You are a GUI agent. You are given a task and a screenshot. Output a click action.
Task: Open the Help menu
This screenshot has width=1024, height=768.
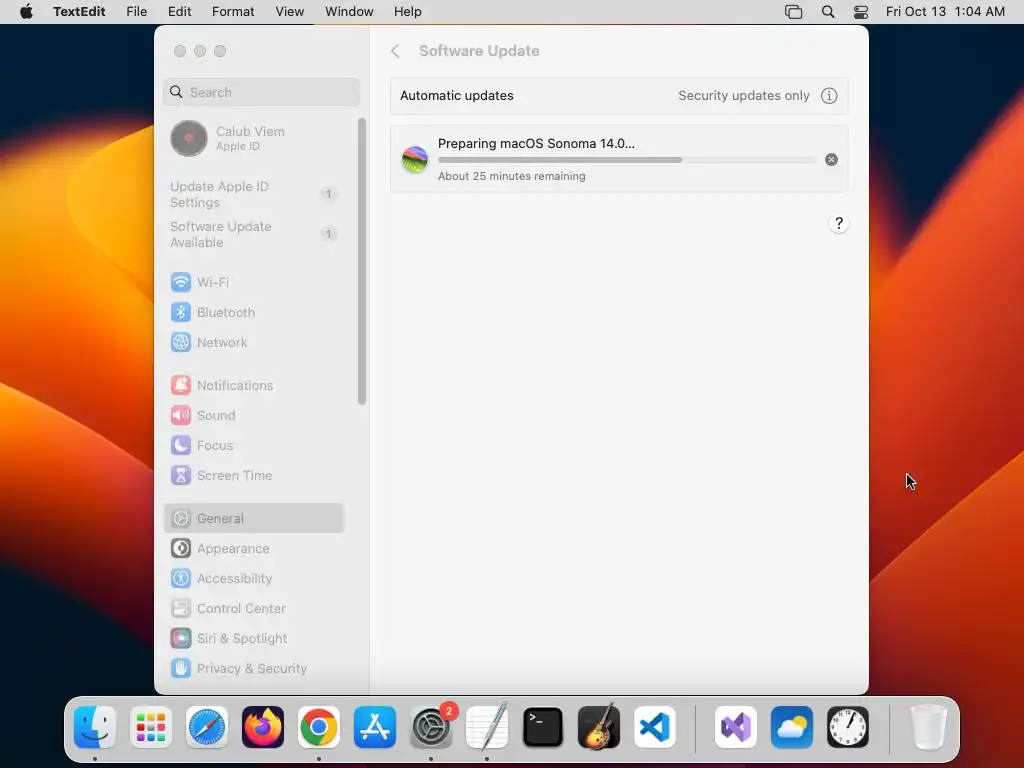pos(408,12)
